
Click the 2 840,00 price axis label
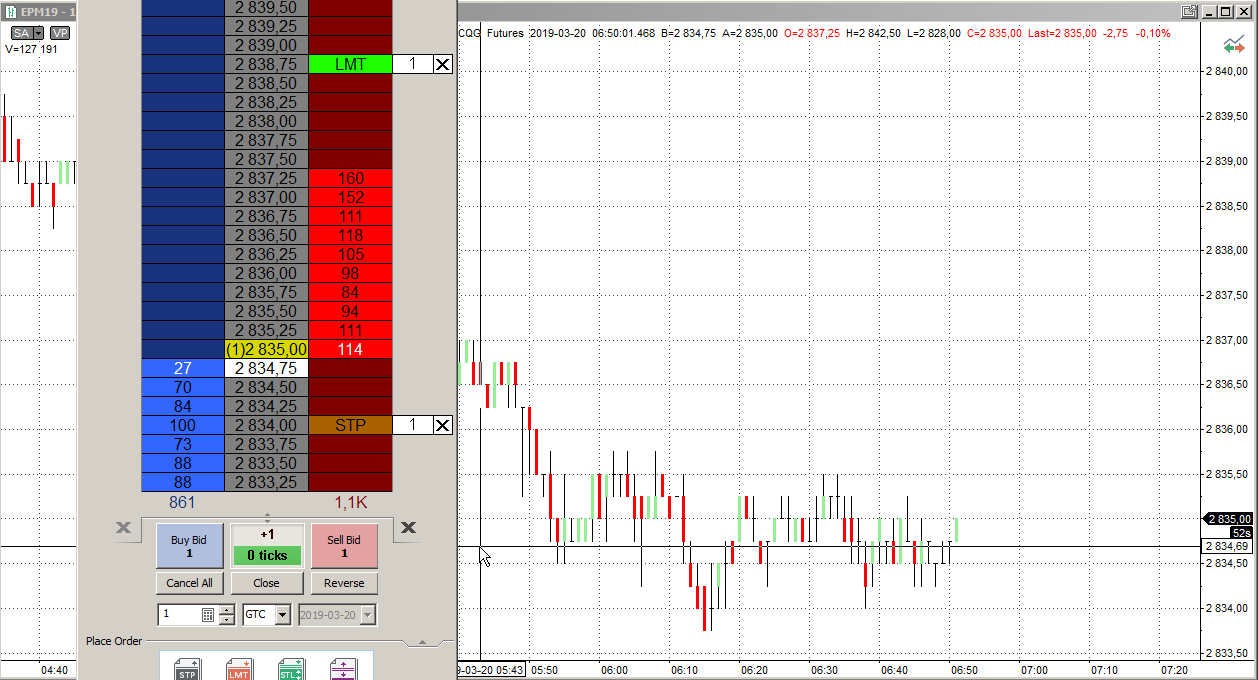pyautogui.click(x=1228, y=72)
